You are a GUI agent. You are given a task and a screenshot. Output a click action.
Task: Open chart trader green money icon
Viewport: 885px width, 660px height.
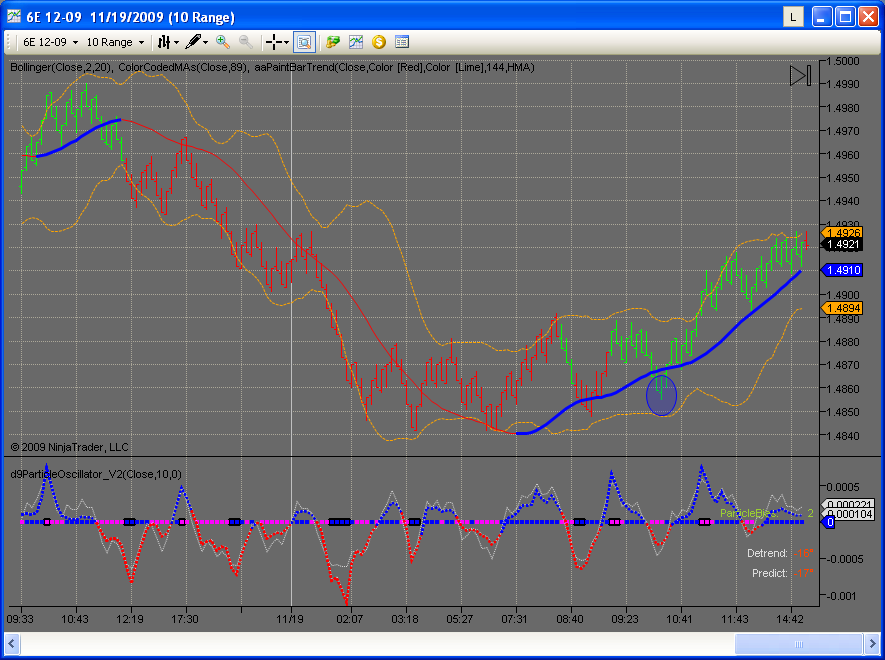pyautogui.click(x=333, y=42)
